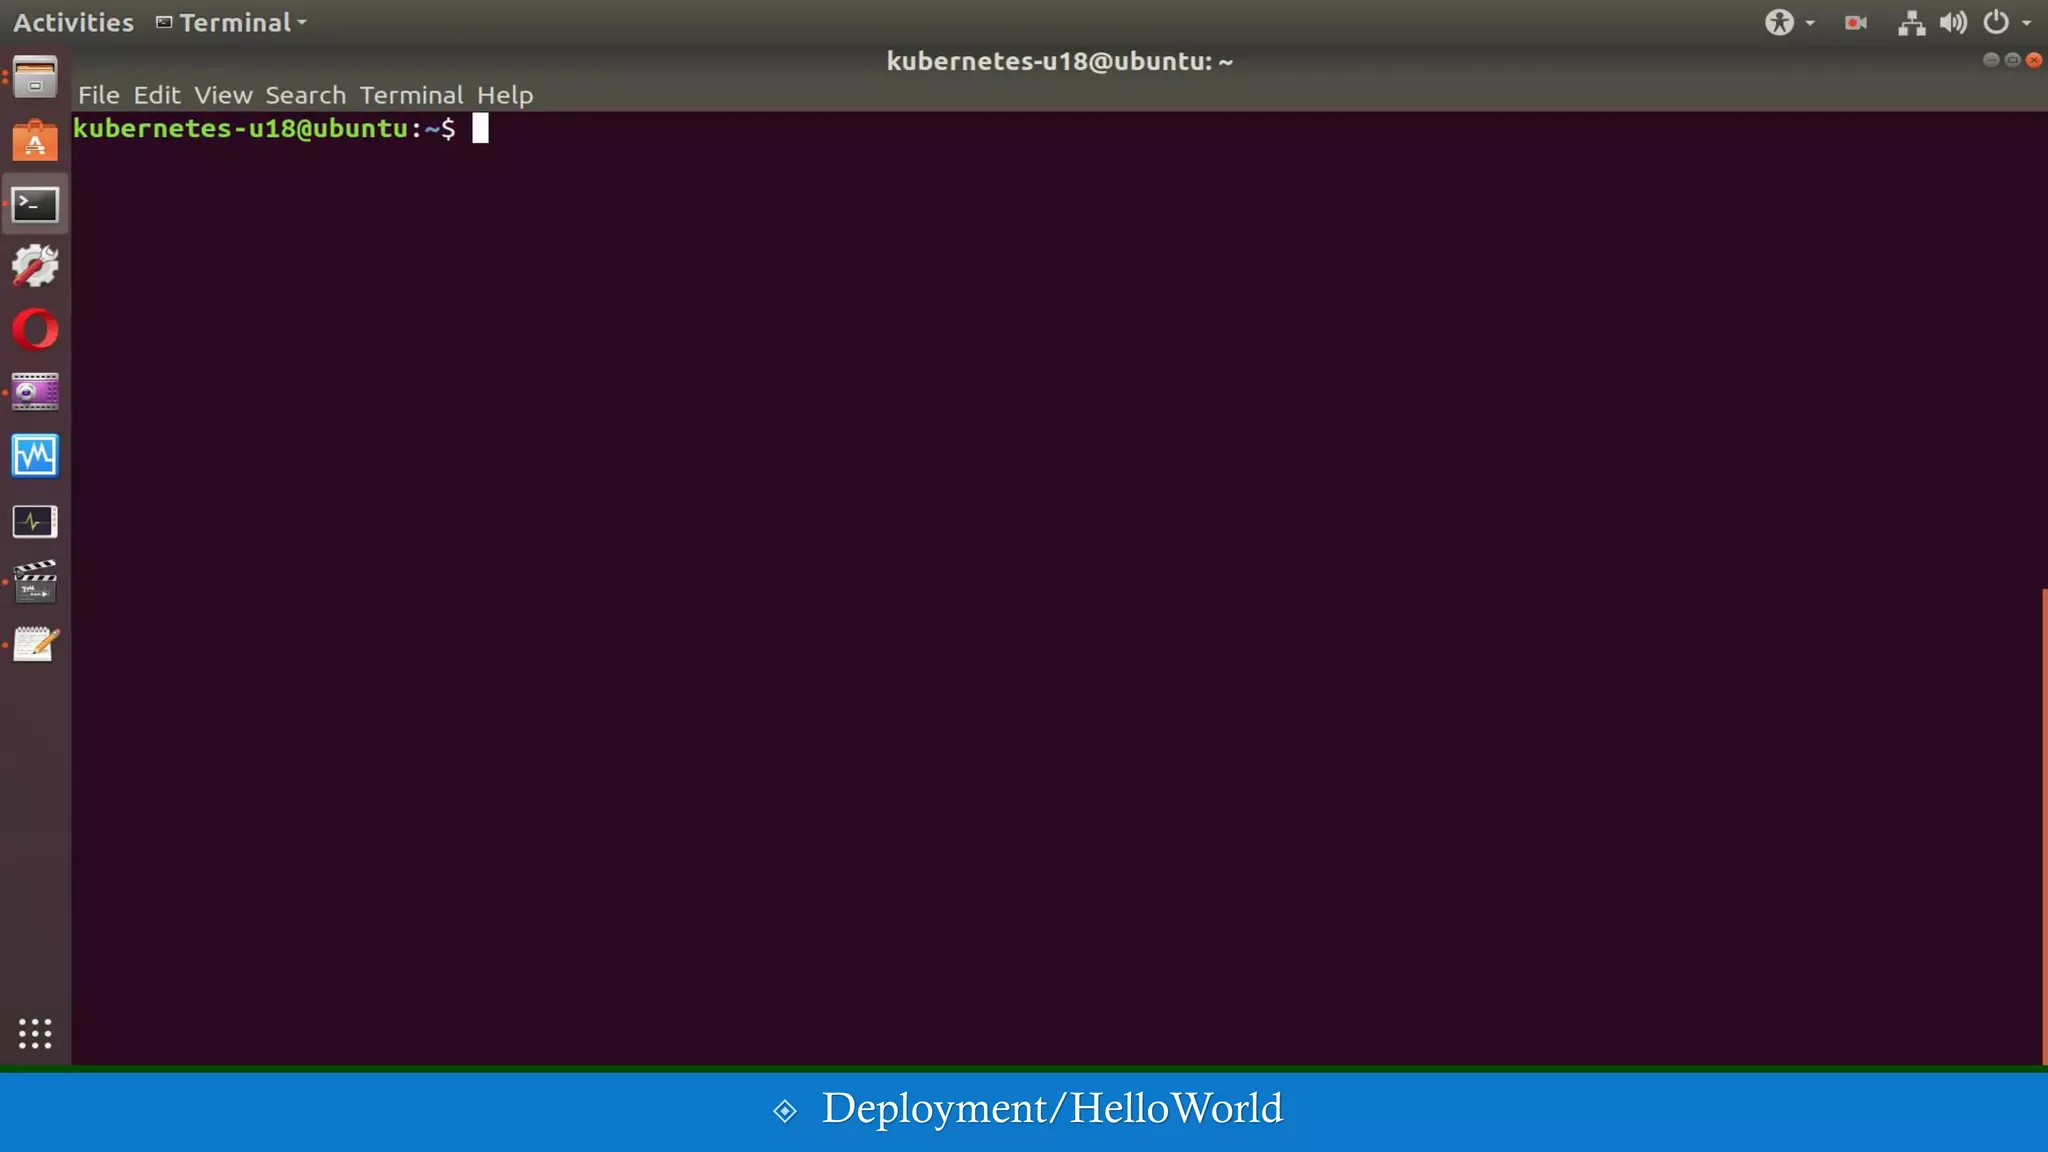The height and width of the screenshot is (1152, 2048).
Task: Show Applications grid at dock bottom
Action: (x=35, y=1033)
